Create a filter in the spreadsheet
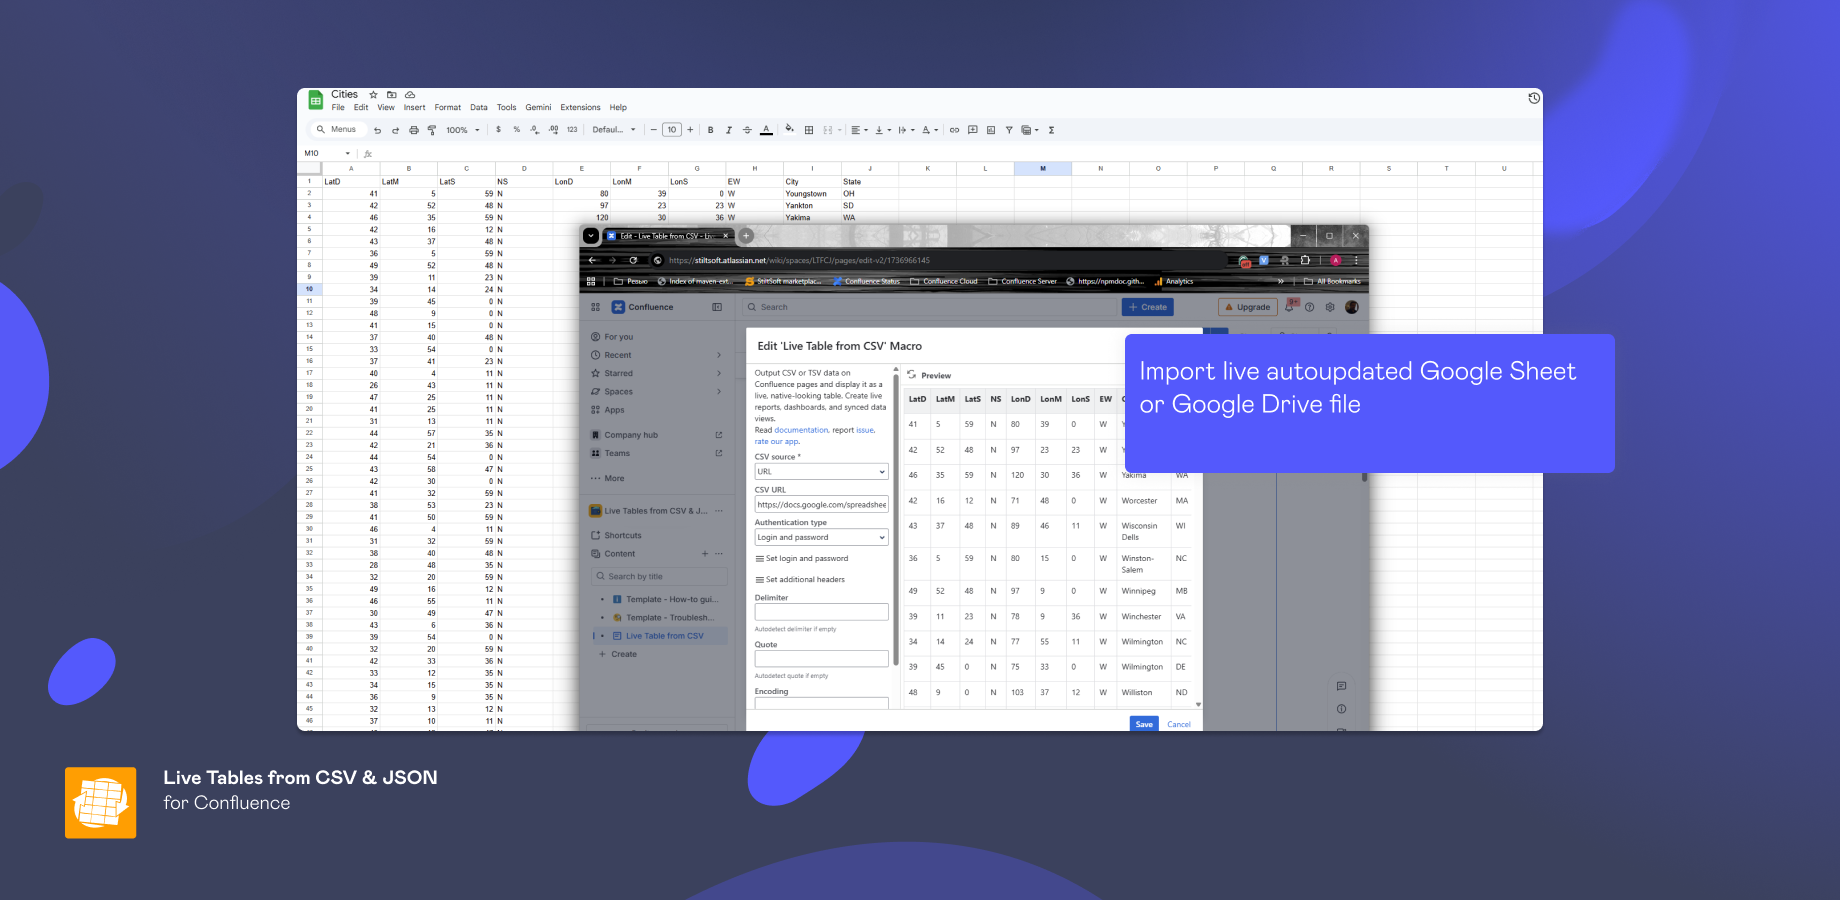1840x900 pixels. click(1009, 130)
